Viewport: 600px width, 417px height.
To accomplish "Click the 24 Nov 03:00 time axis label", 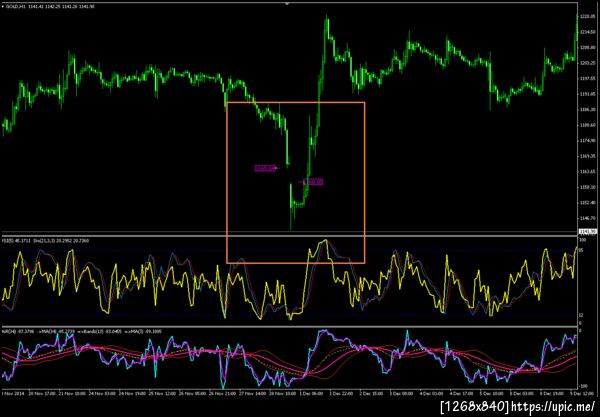I will [103, 393].
